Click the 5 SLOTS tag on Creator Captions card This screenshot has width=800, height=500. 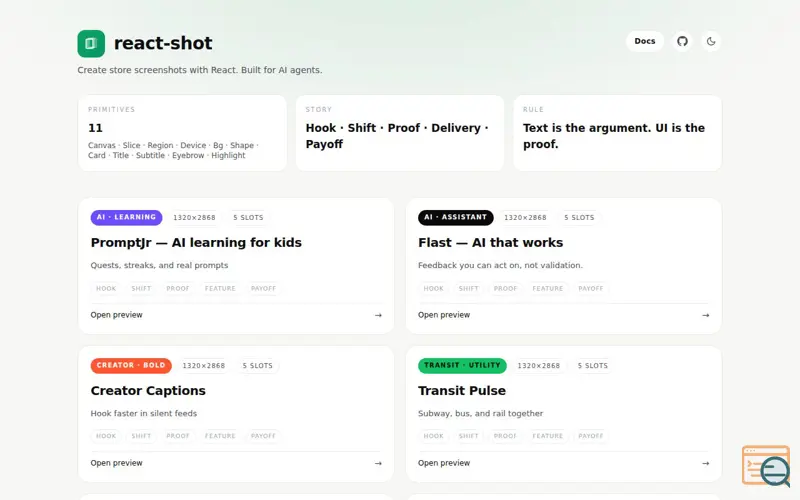click(x=258, y=365)
